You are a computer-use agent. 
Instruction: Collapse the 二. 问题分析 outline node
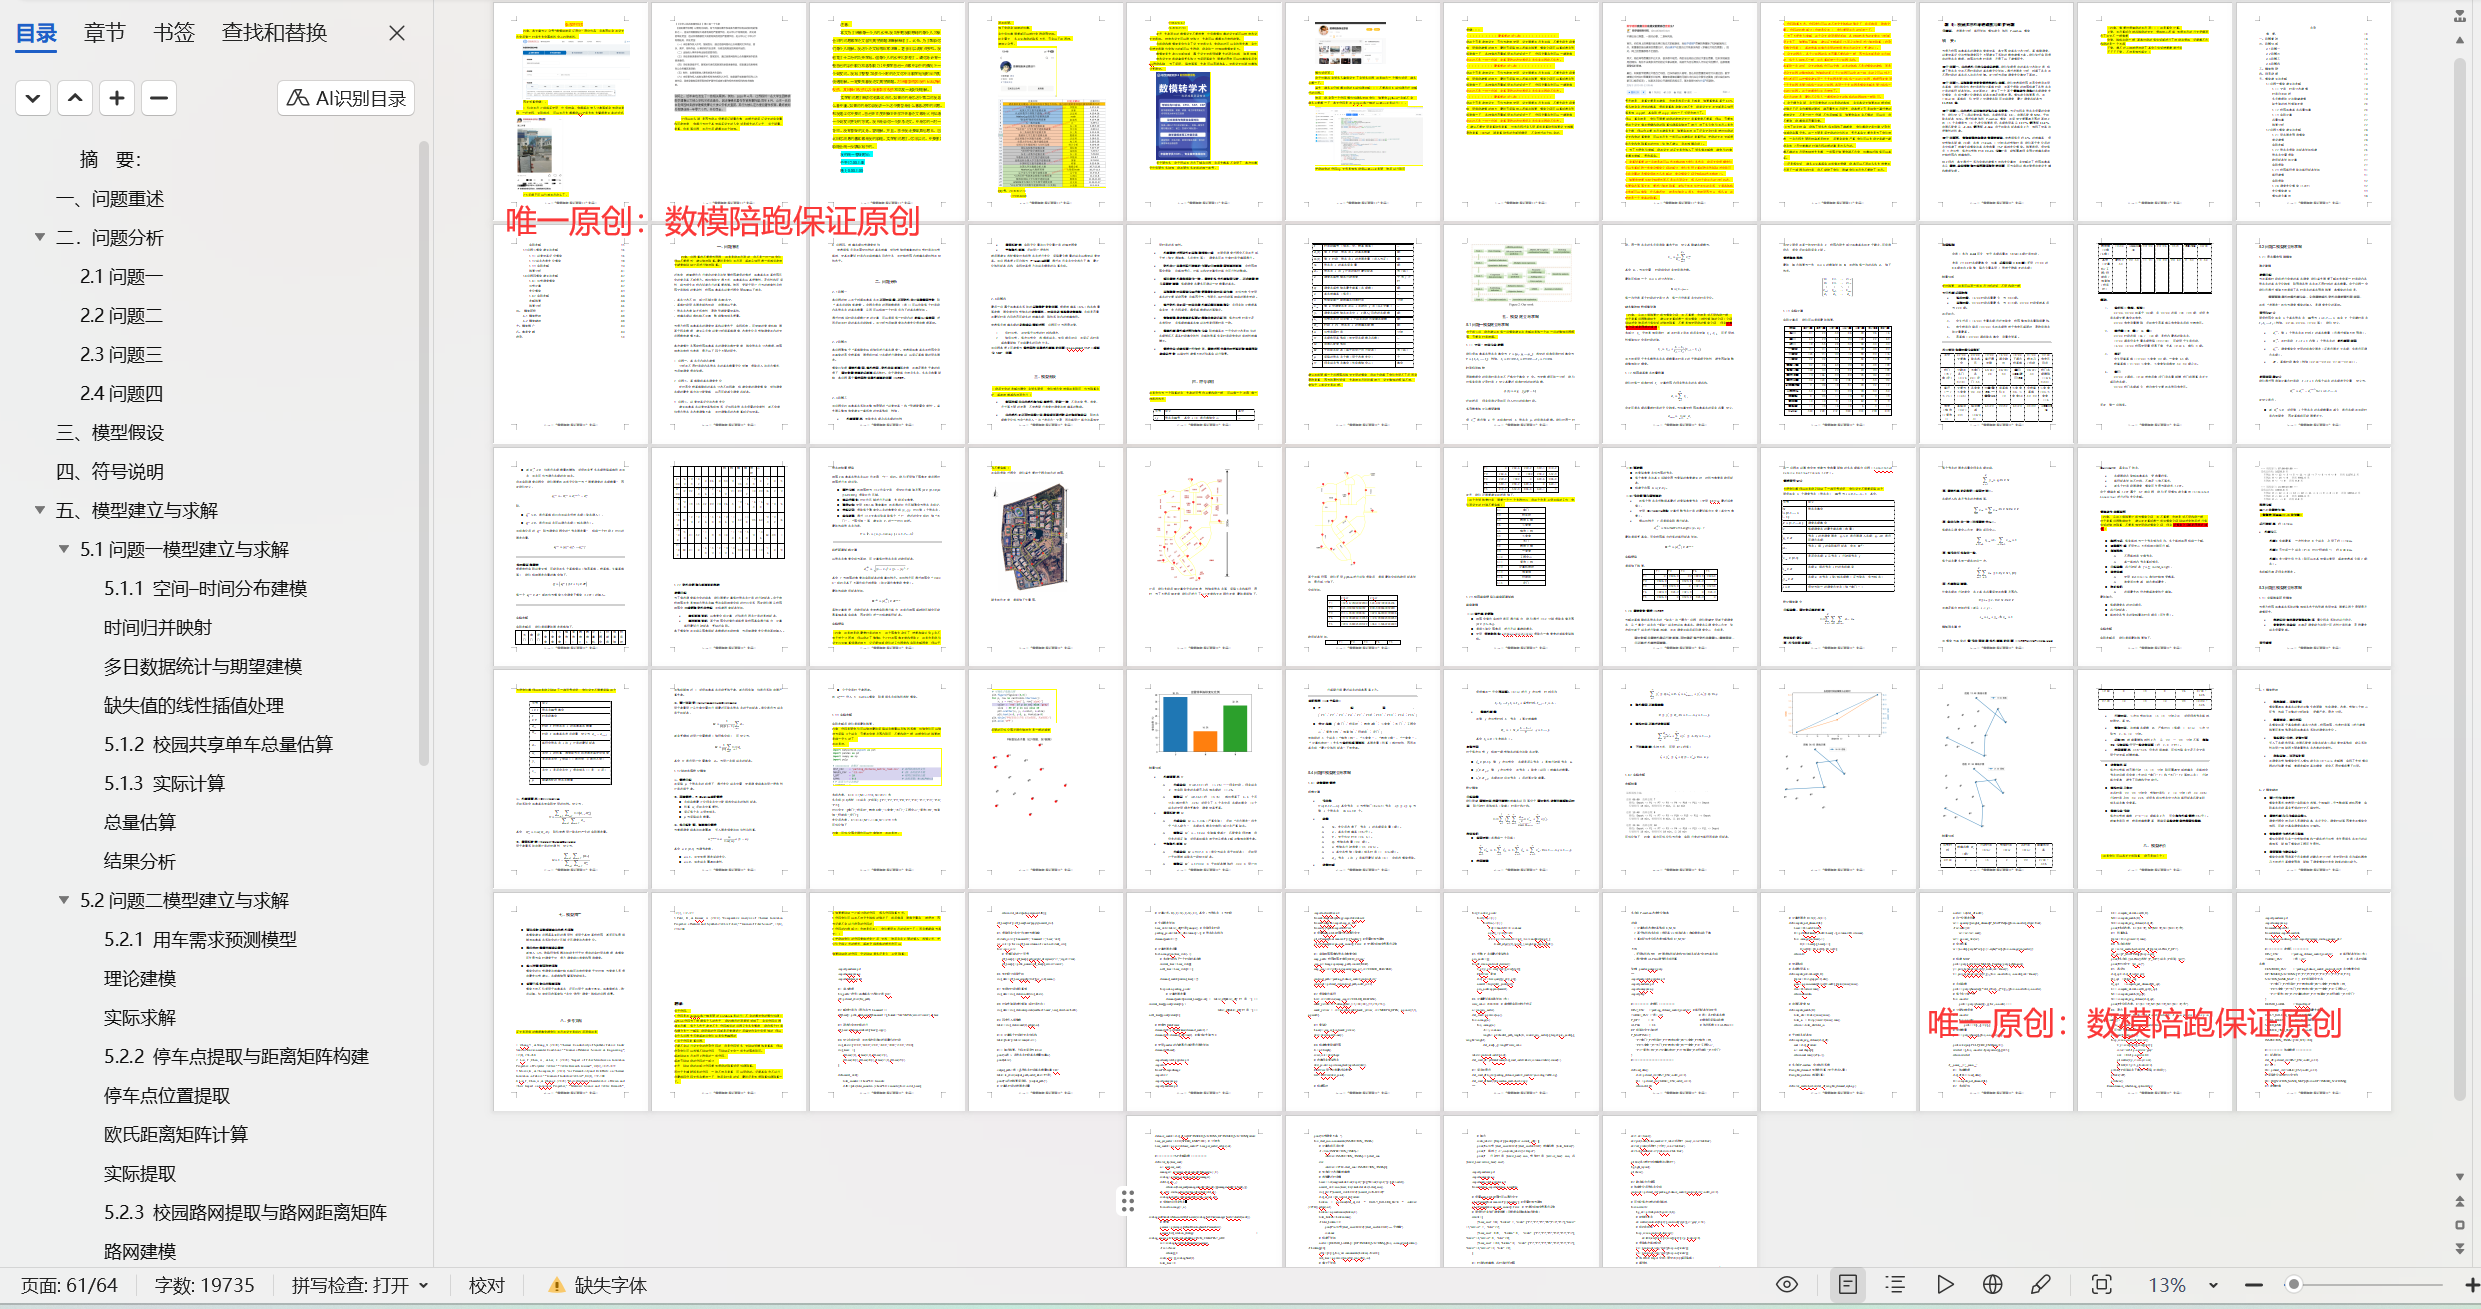coord(40,237)
